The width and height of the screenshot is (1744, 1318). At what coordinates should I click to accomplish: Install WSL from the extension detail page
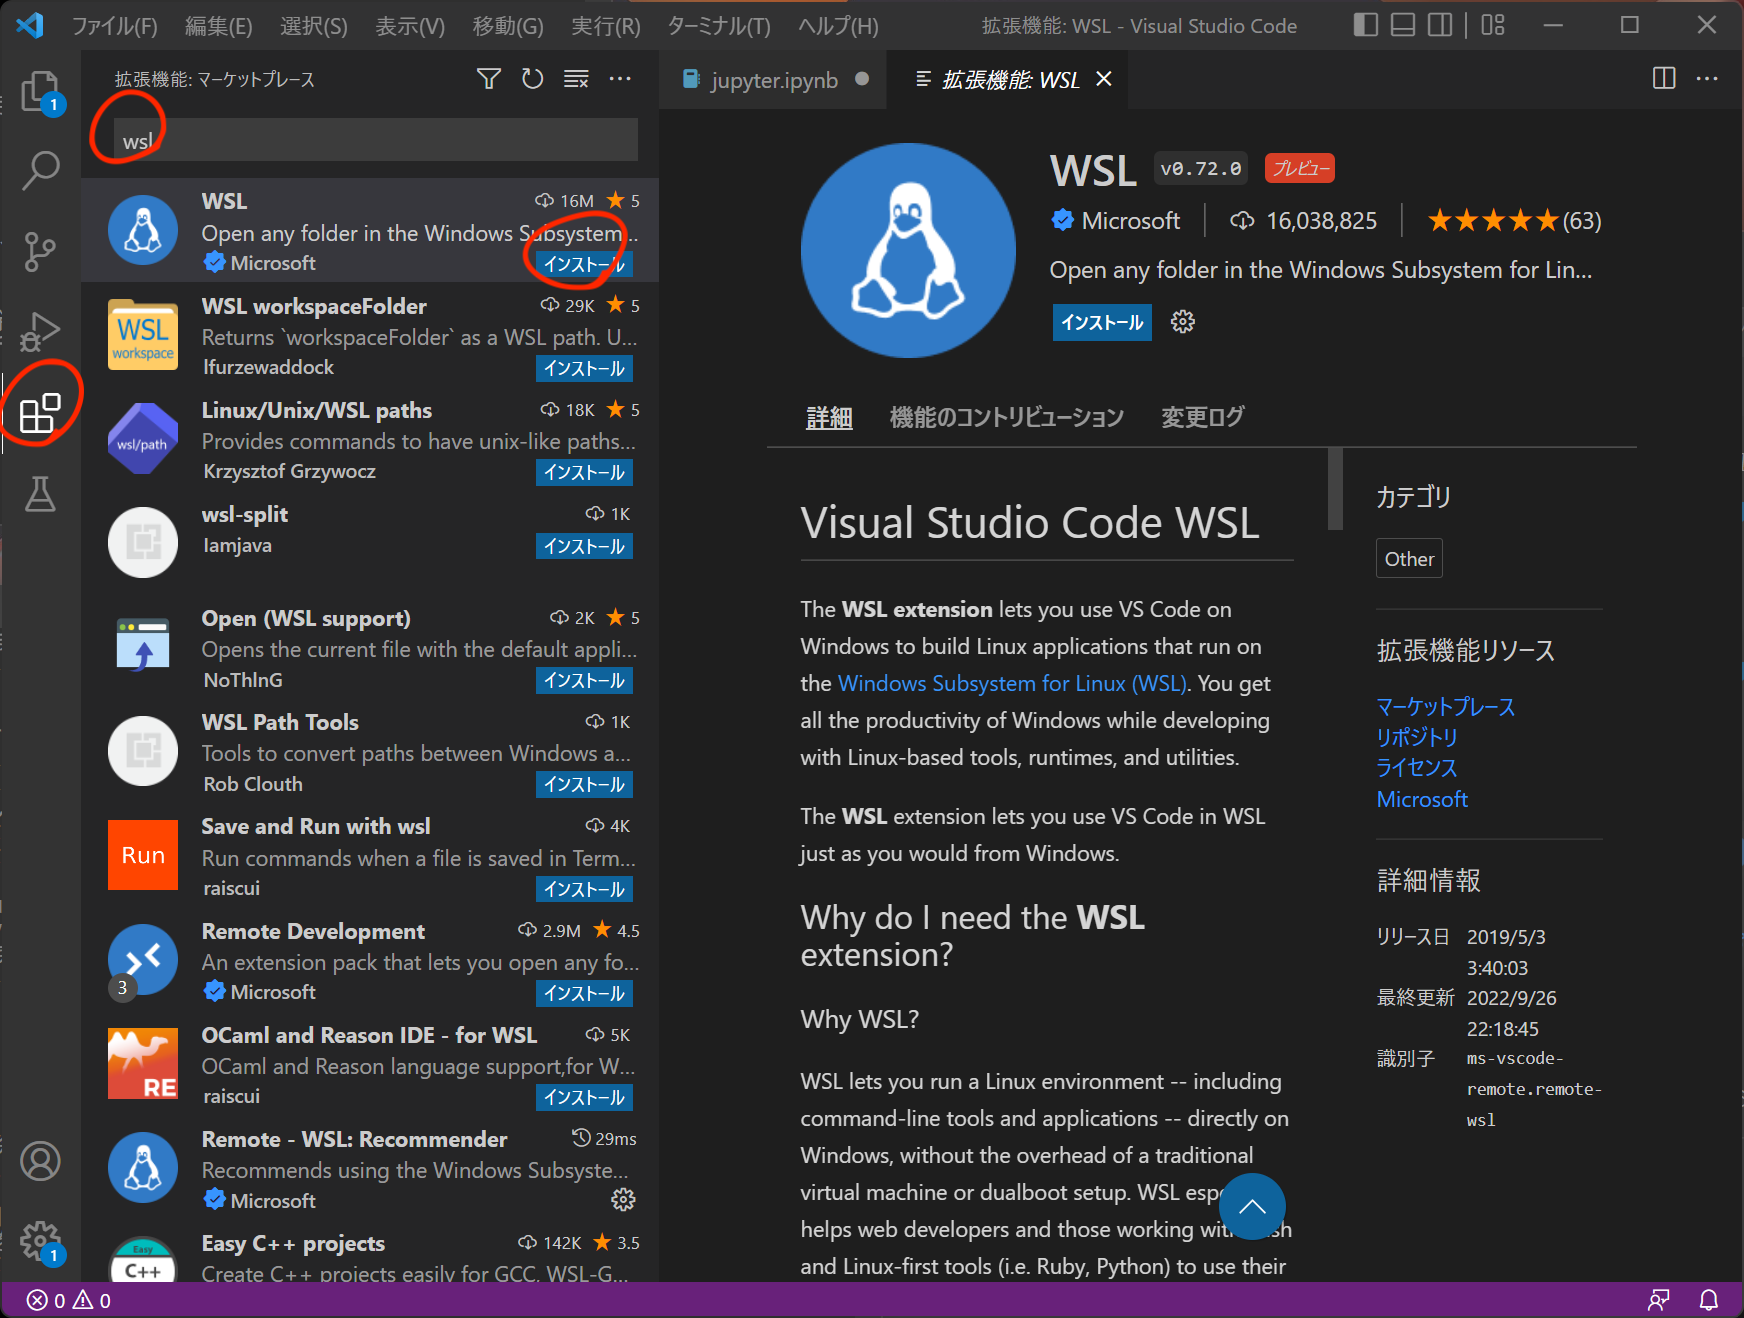click(x=1102, y=323)
